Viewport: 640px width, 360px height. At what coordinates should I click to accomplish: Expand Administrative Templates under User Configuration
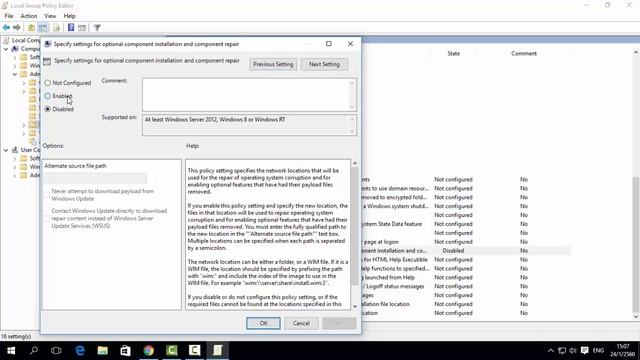click(15, 176)
